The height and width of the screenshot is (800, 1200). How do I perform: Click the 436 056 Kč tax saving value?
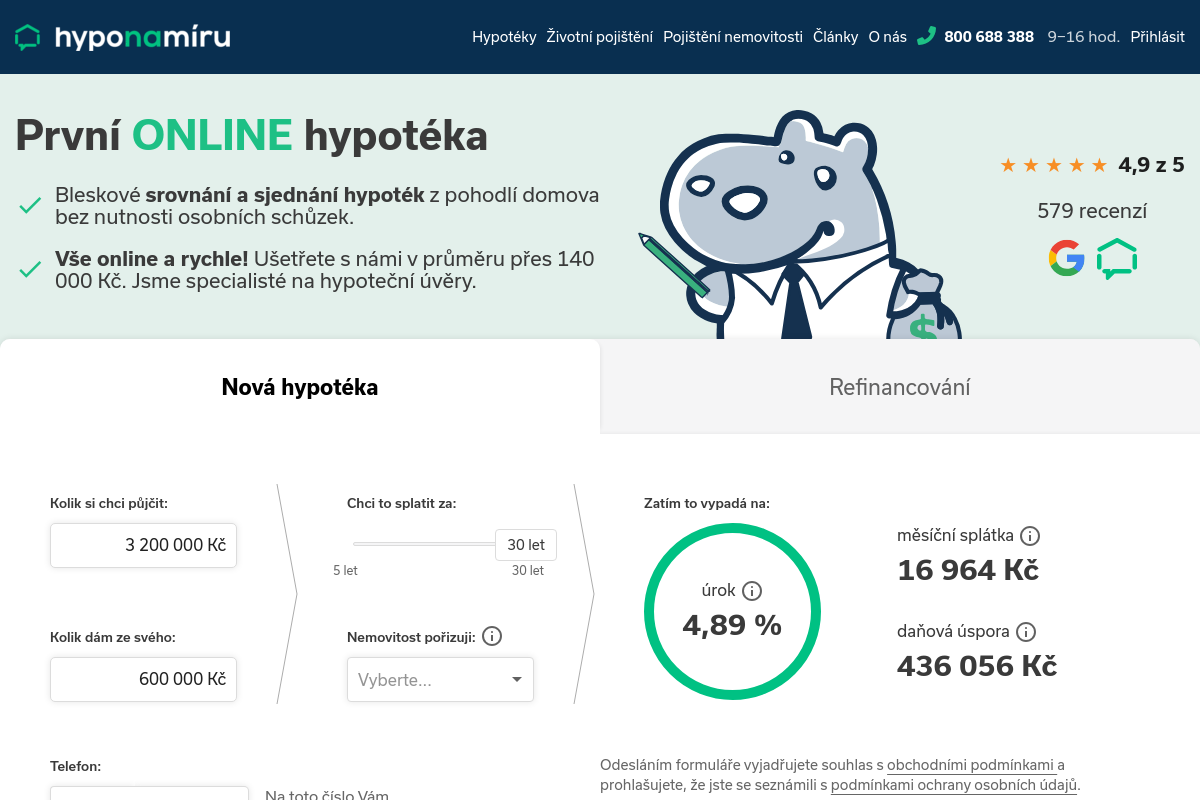pyautogui.click(x=977, y=666)
